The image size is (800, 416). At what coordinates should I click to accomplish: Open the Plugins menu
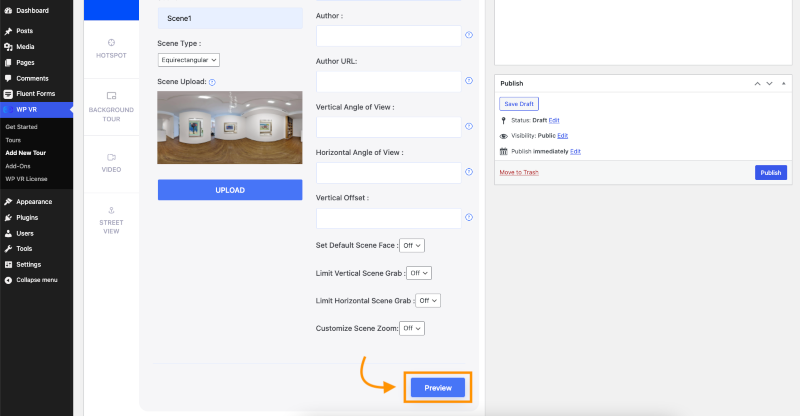pyautogui.click(x=27, y=218)
